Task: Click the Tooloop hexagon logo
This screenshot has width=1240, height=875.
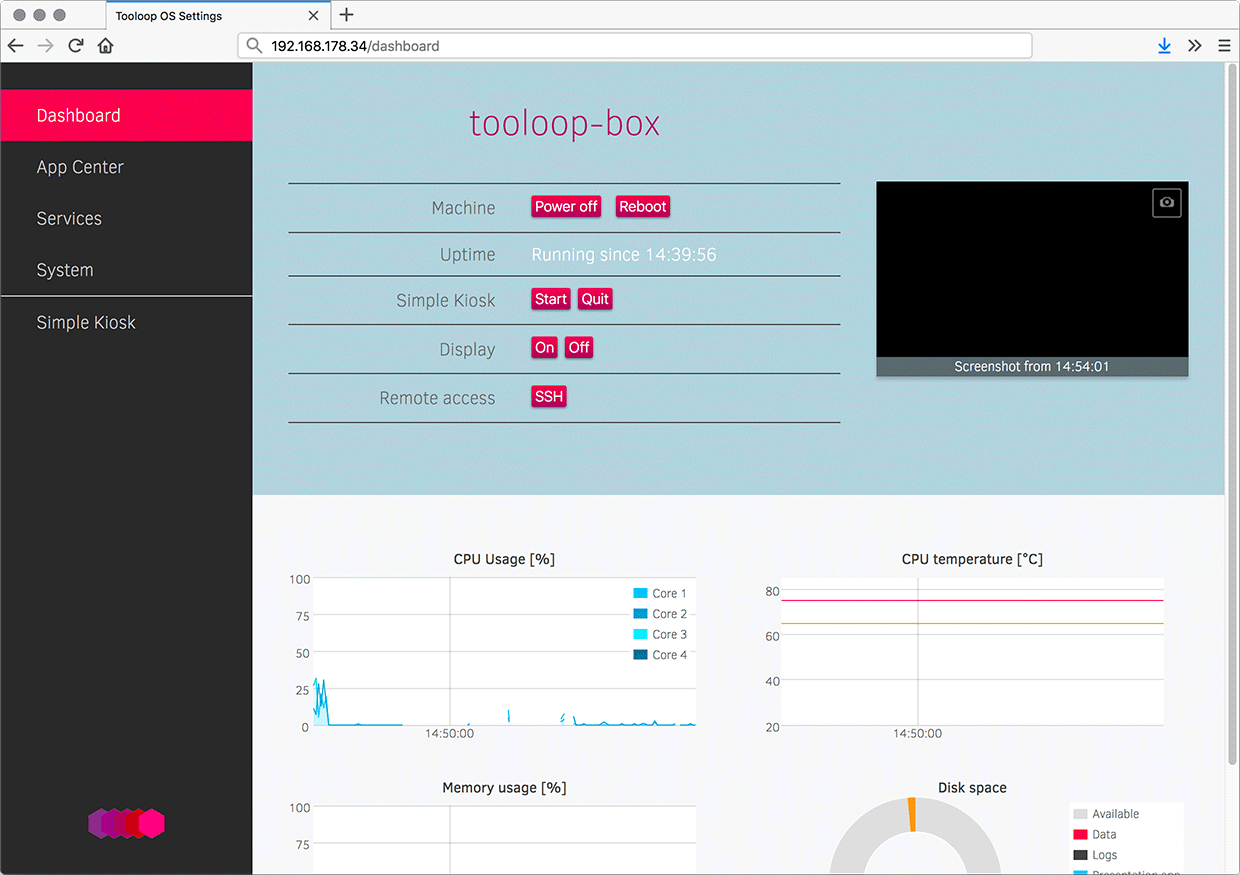Action: pyautogui.click(x=126, y=823)
